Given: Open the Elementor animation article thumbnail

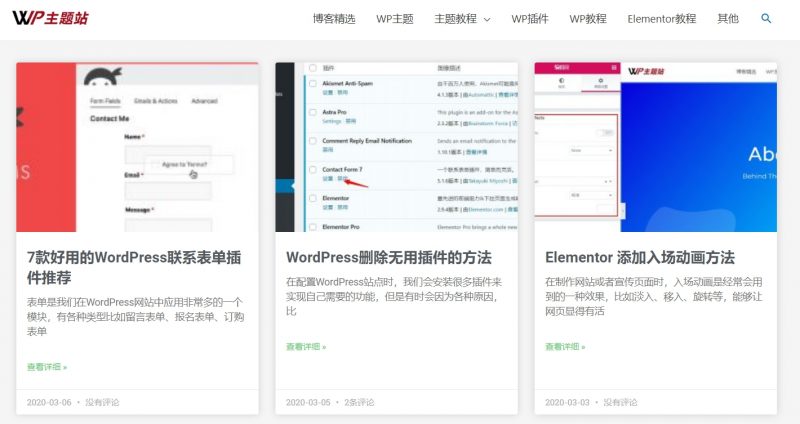Looking at the screenshot, I should (656, 147).
